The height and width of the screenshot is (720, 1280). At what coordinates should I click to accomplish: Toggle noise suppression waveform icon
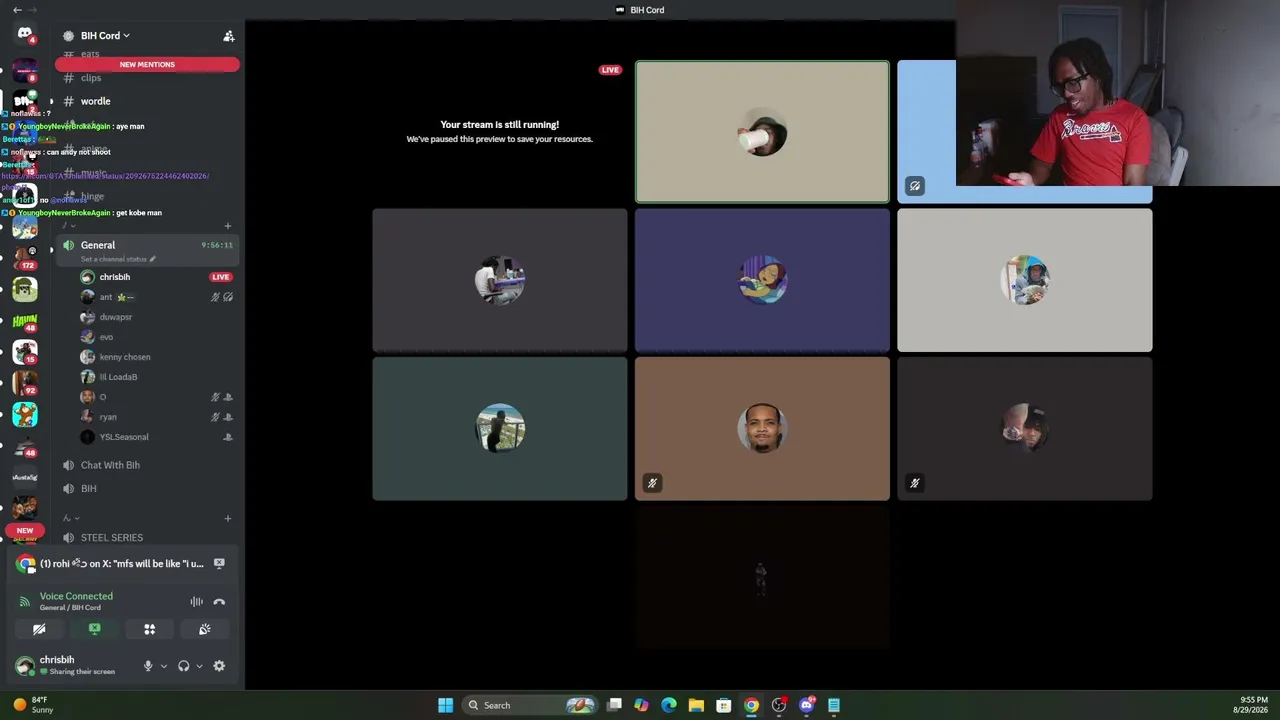click(197, 602)
